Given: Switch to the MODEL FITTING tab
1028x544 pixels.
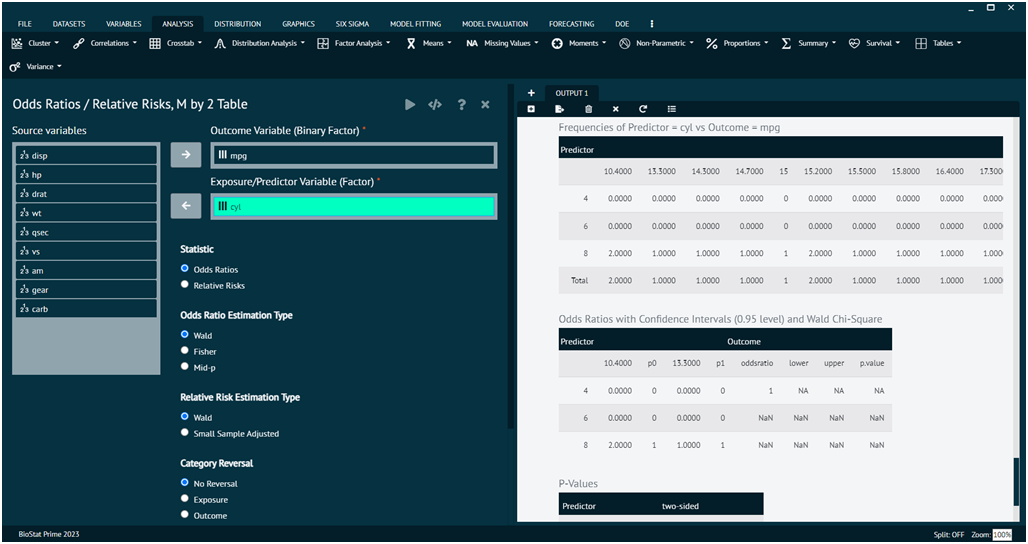Looking at the screenshot, I should point(416,24).
